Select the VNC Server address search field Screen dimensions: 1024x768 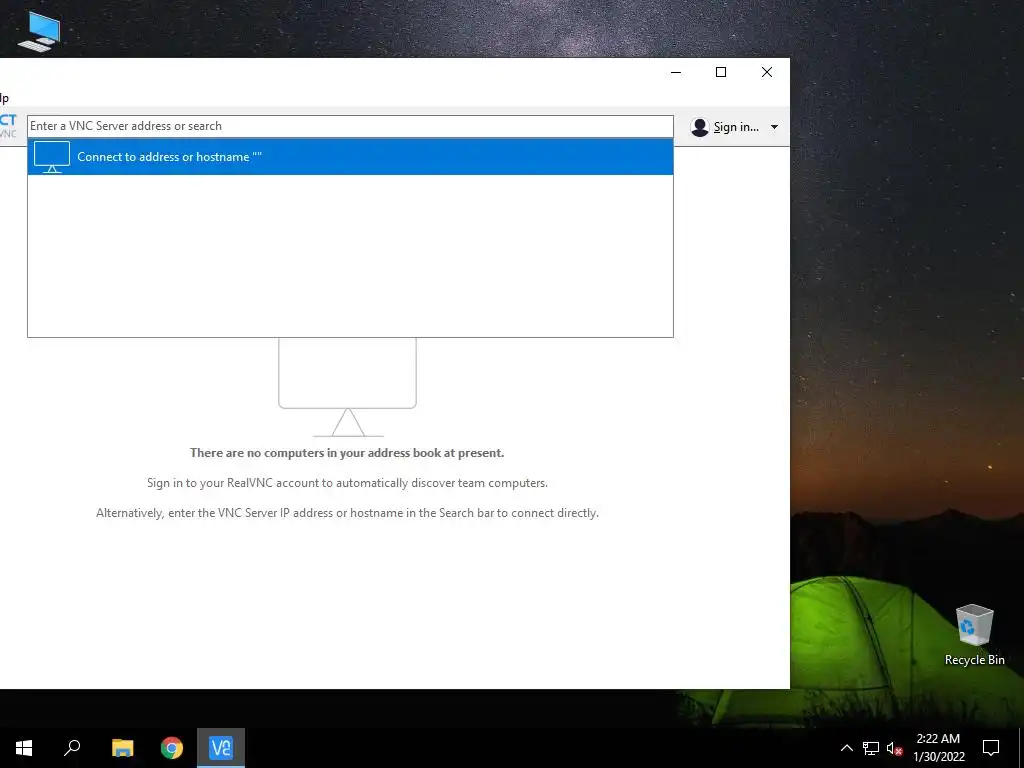pos(350,126)
